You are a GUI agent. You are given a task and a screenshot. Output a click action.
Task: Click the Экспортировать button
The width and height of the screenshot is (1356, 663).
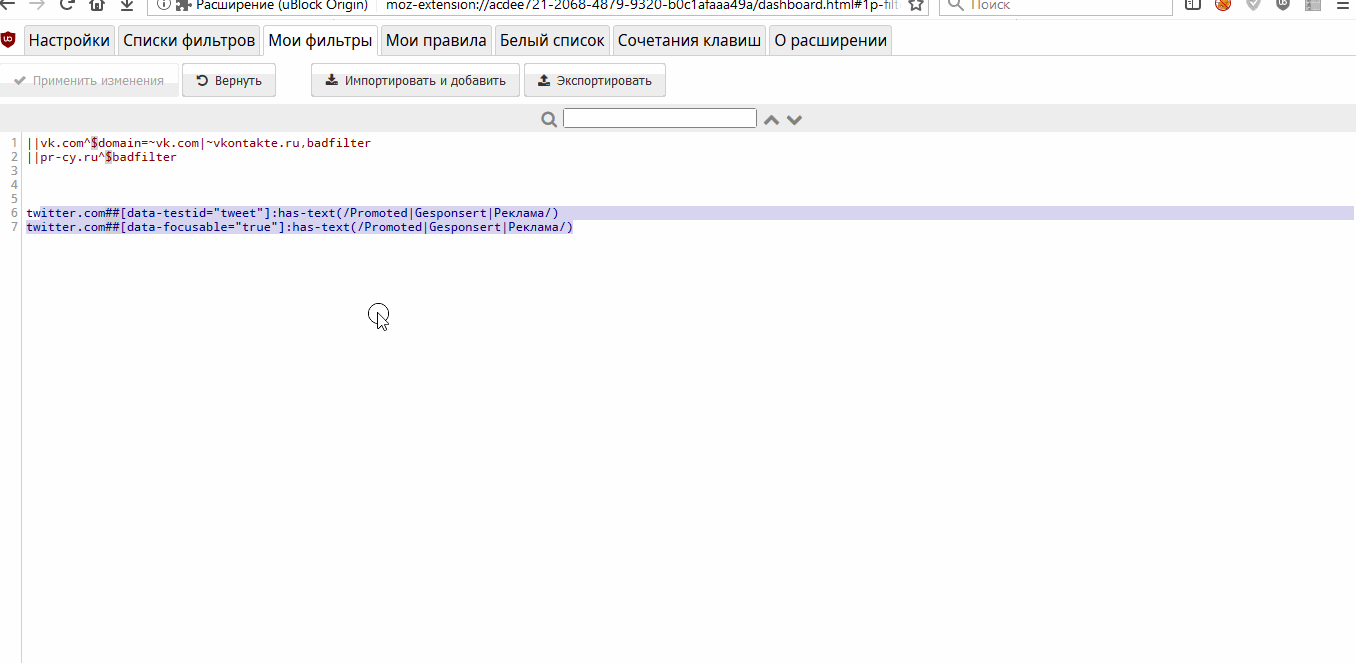(x=595, y=81)
